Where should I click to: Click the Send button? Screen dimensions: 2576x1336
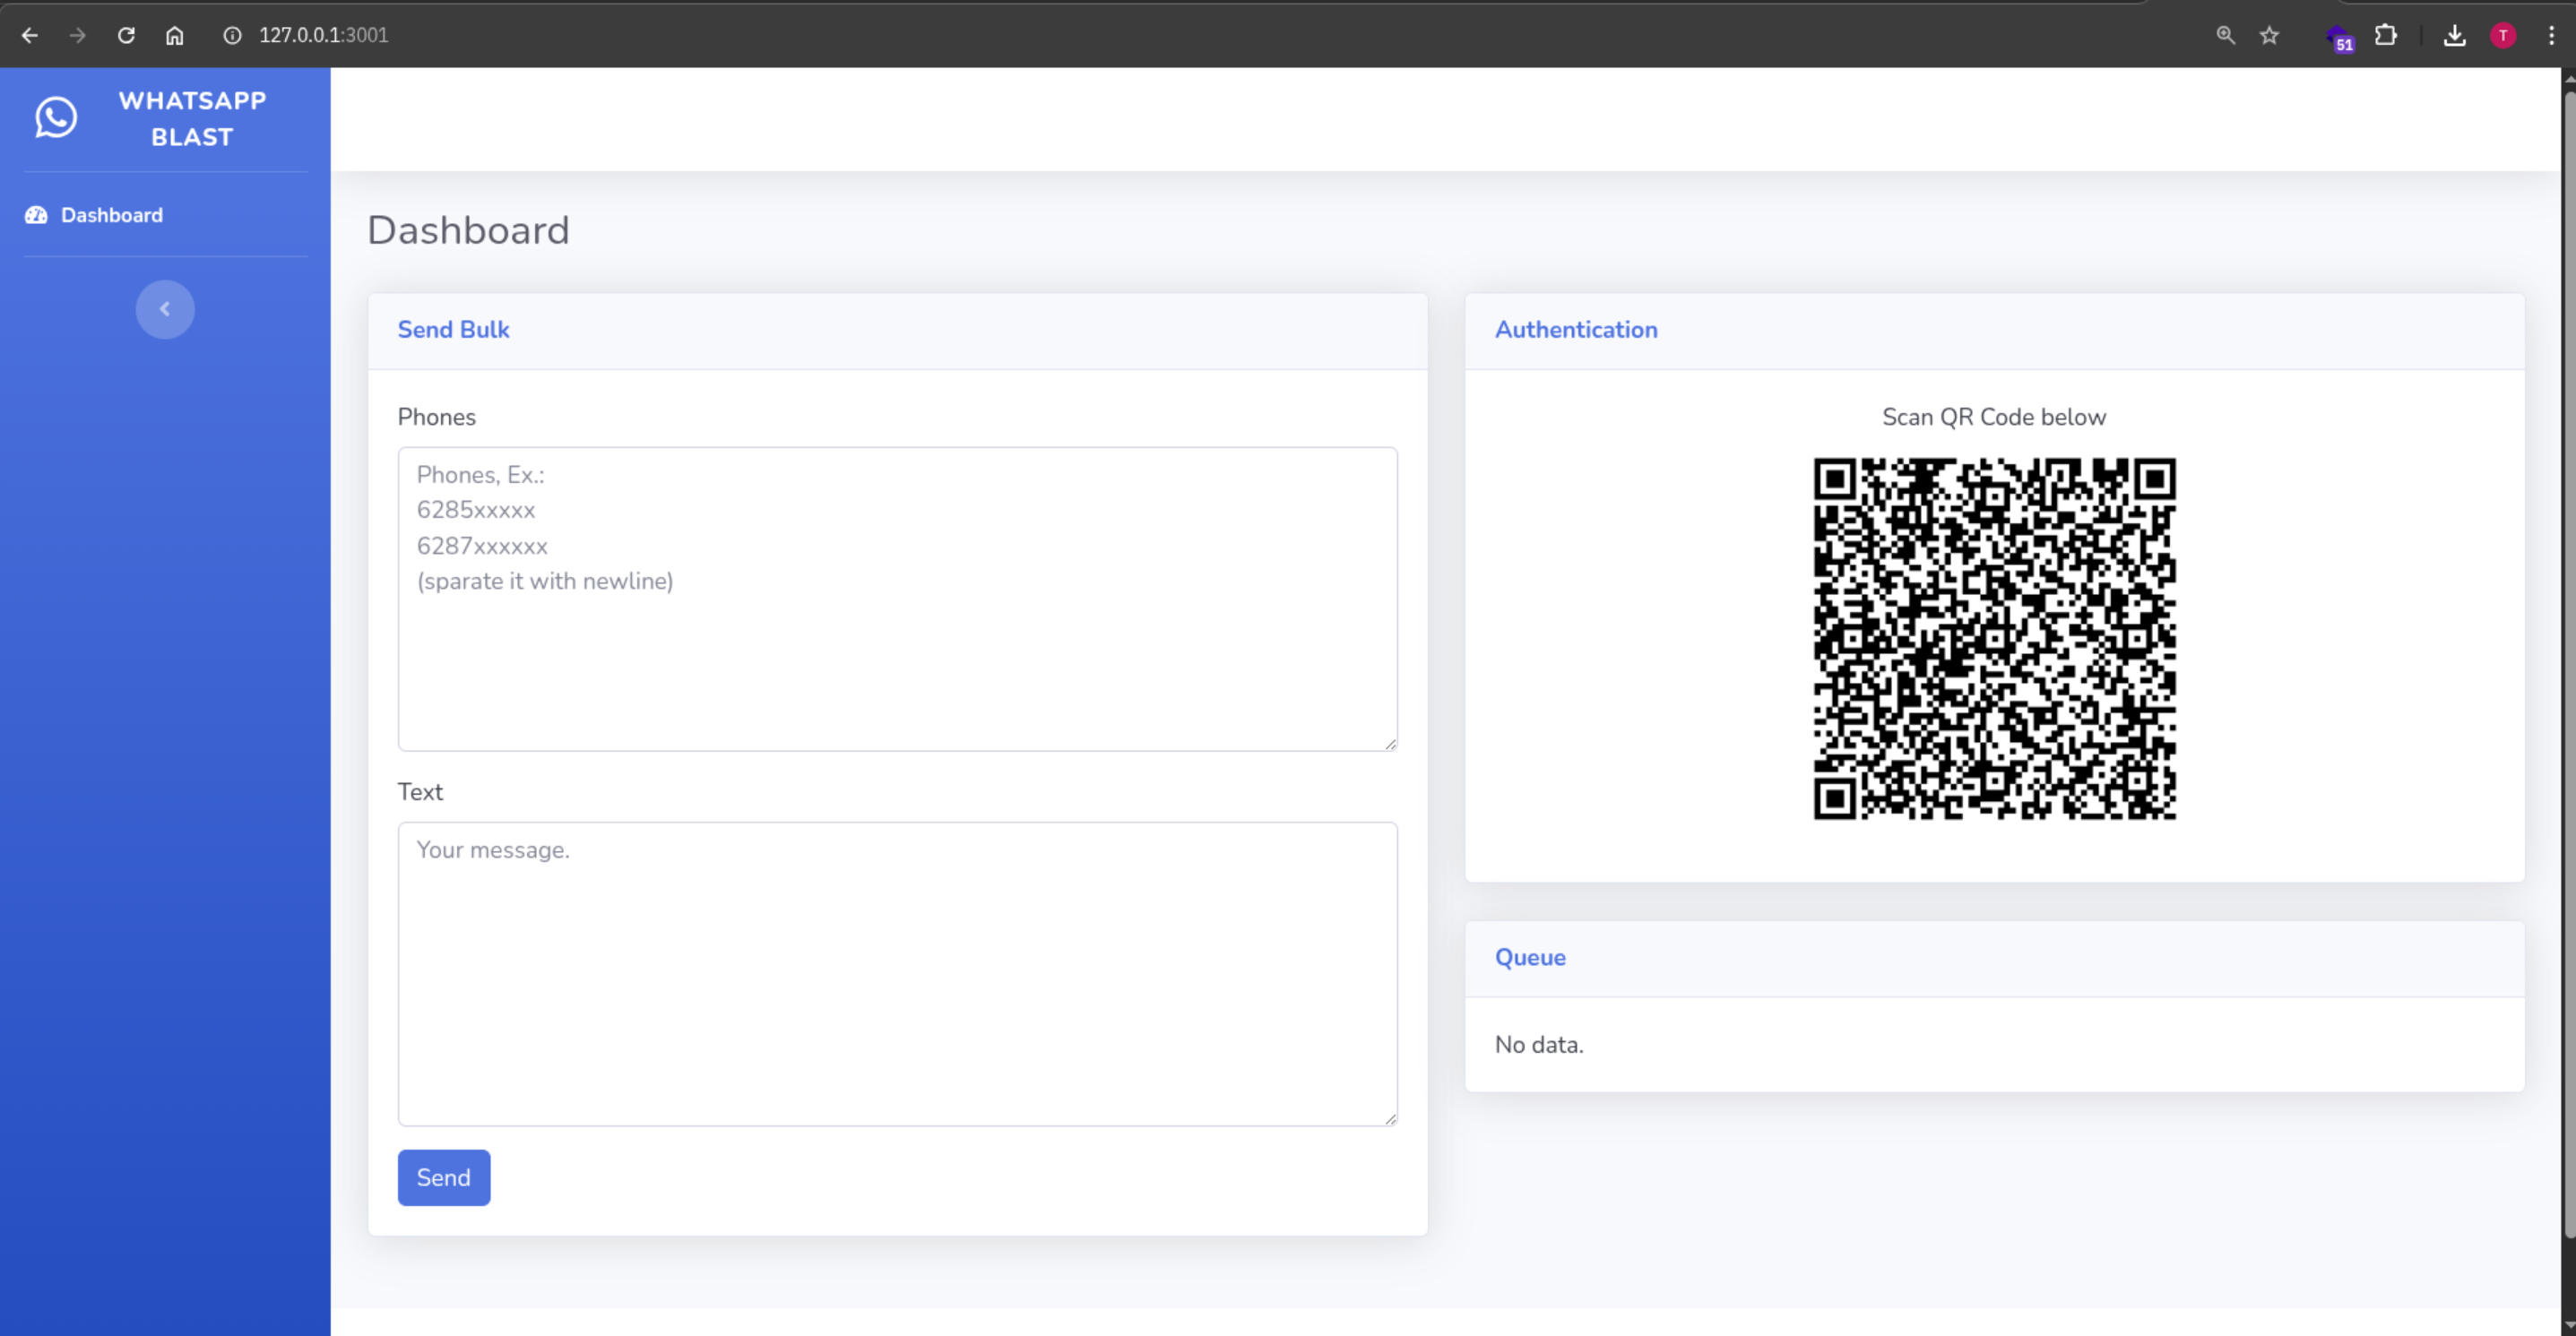pyautogui.click(x=444, y=1177)
